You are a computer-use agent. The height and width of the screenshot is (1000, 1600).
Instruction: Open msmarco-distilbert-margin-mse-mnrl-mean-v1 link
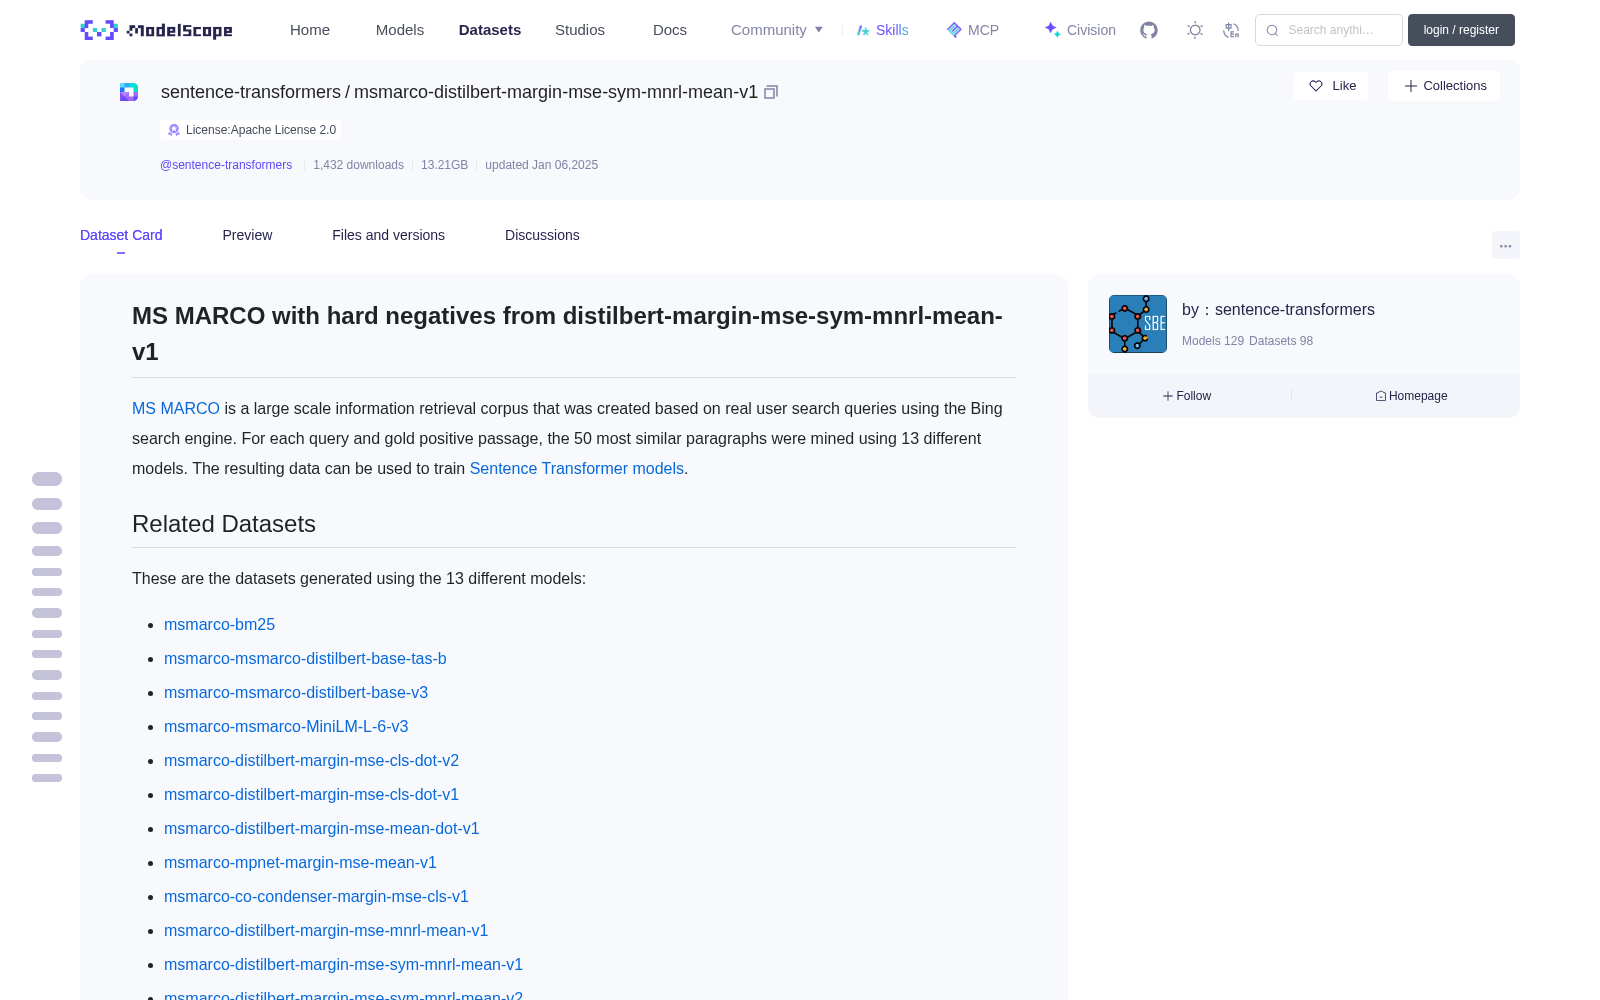point(326,930)
